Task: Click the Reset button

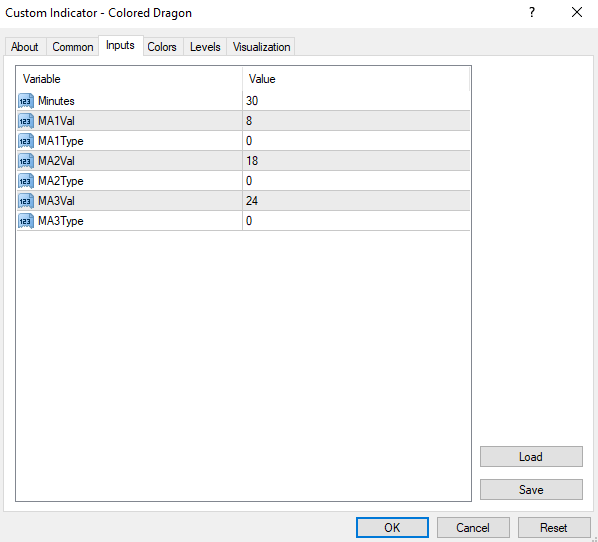Action: pyautogui.click(x=554, y=528)
